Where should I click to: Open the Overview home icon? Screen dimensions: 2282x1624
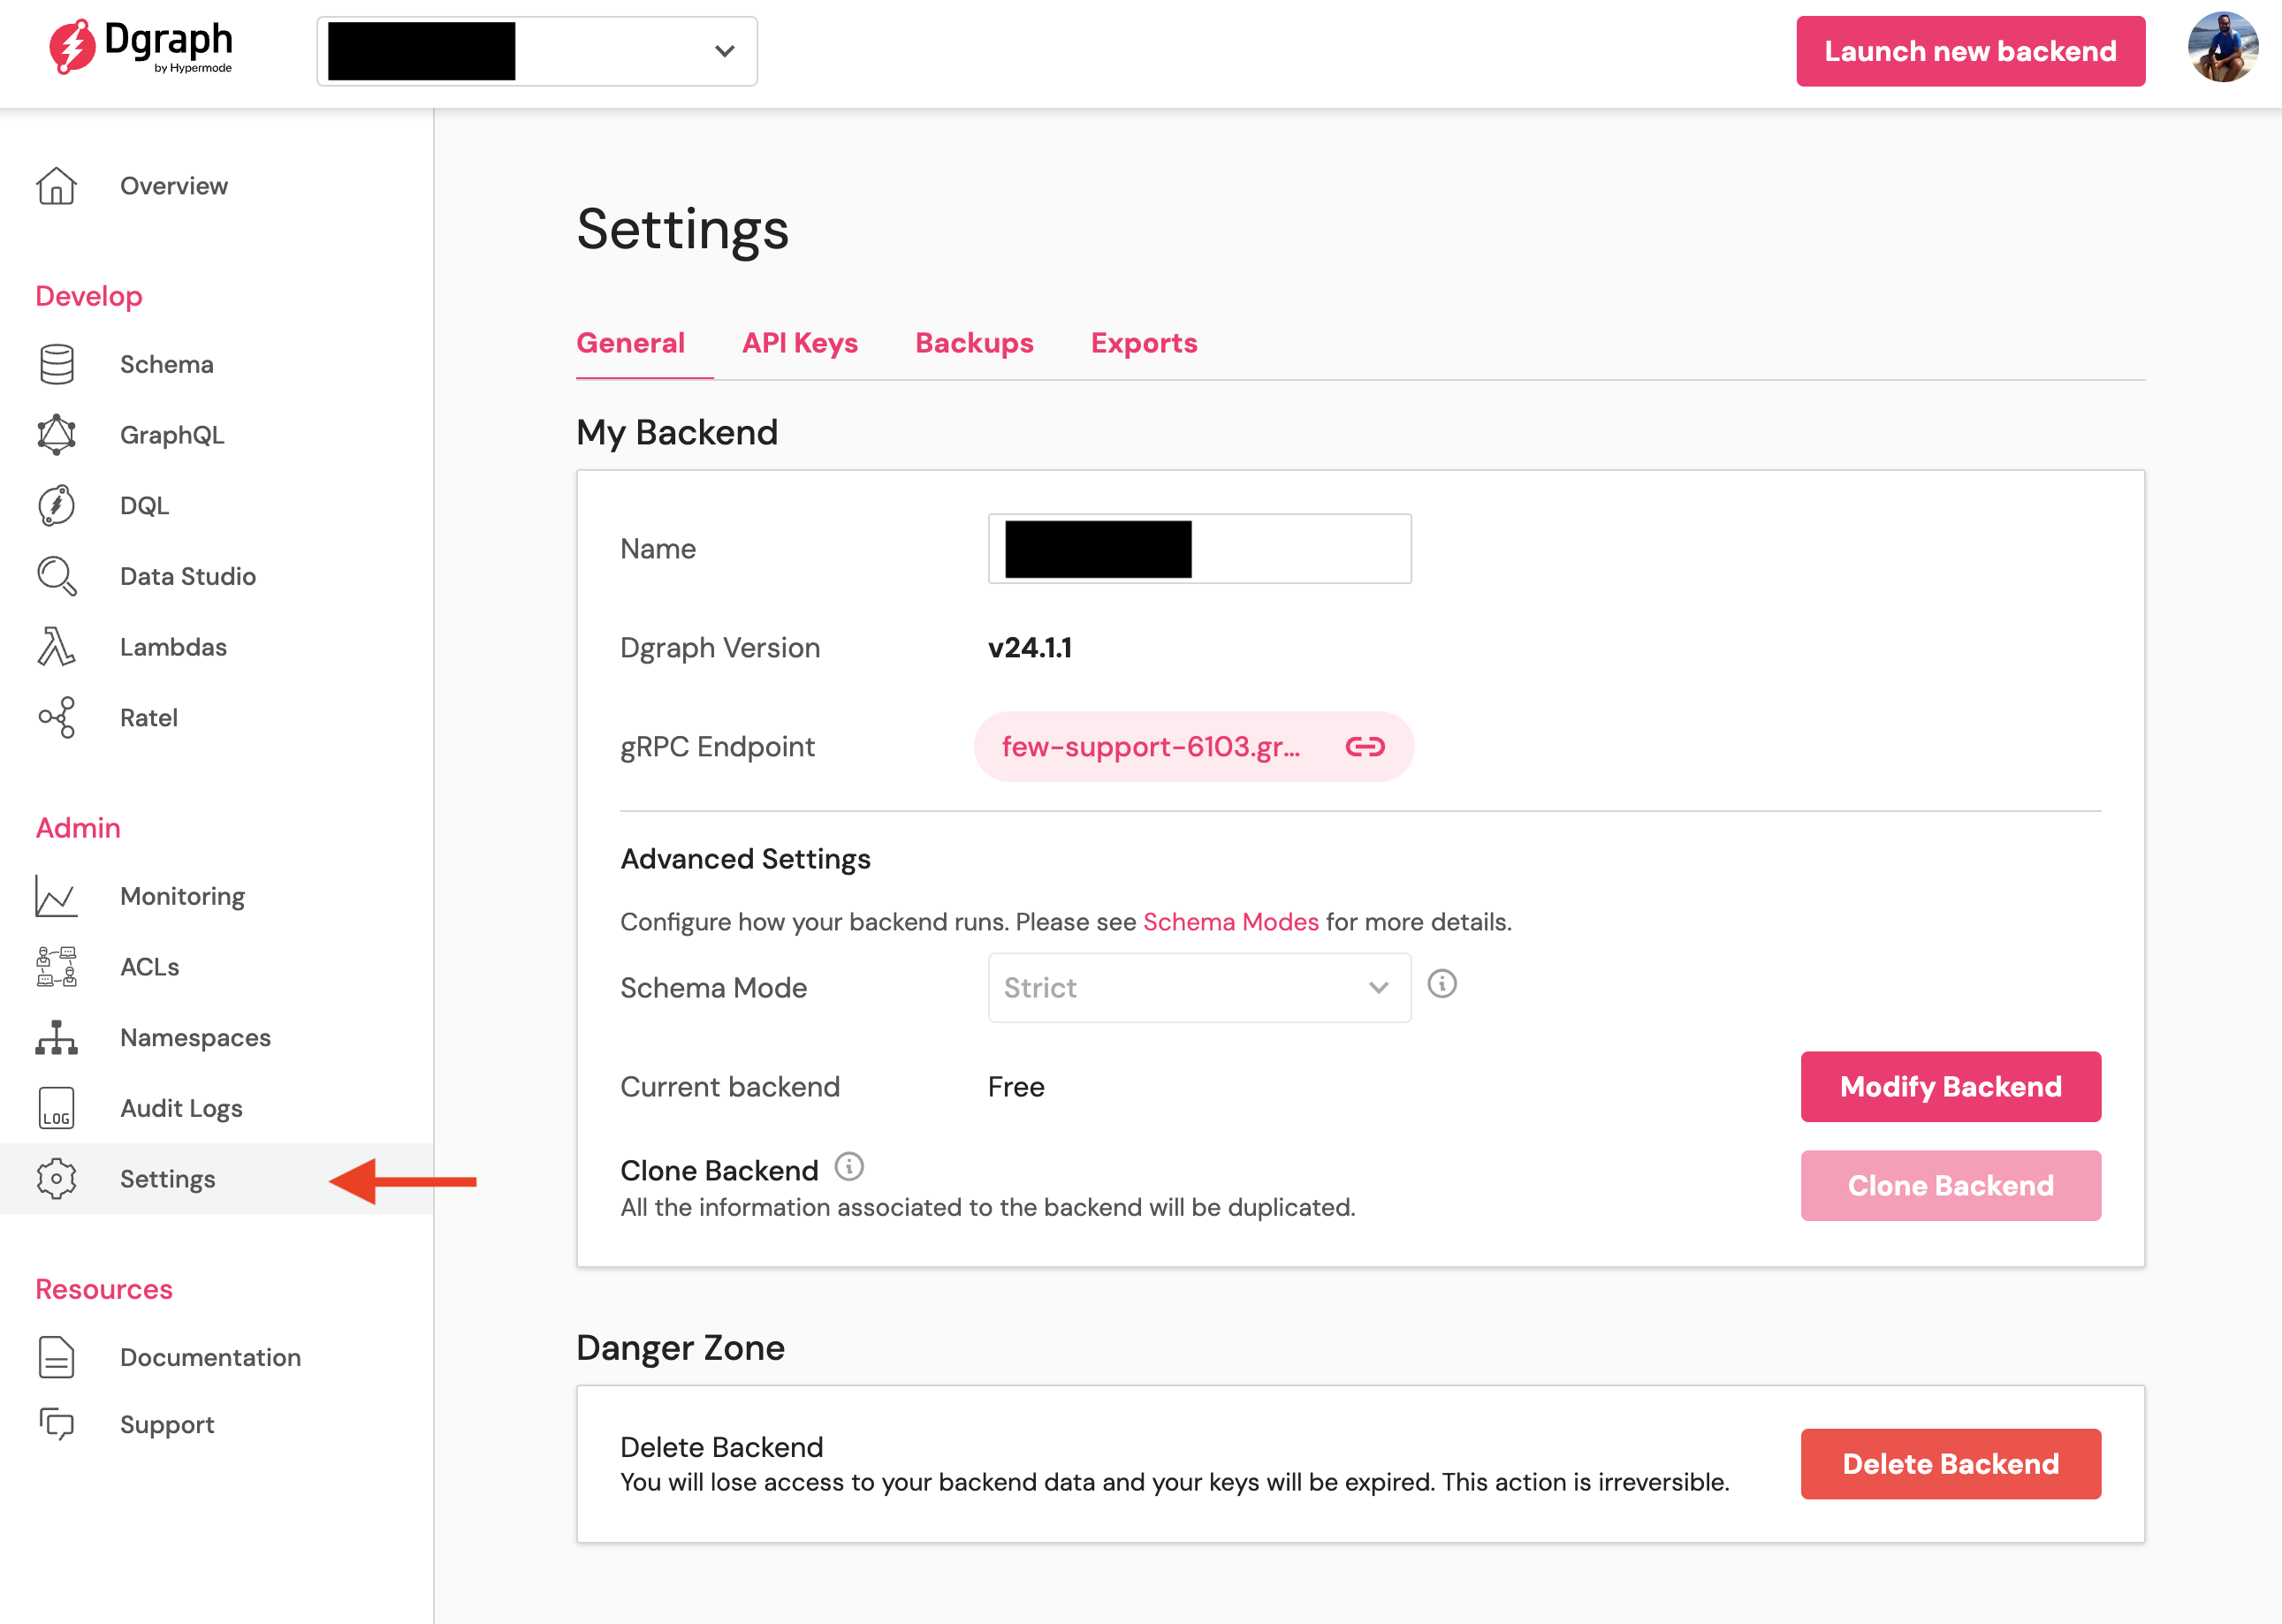(x=57, y=186)
